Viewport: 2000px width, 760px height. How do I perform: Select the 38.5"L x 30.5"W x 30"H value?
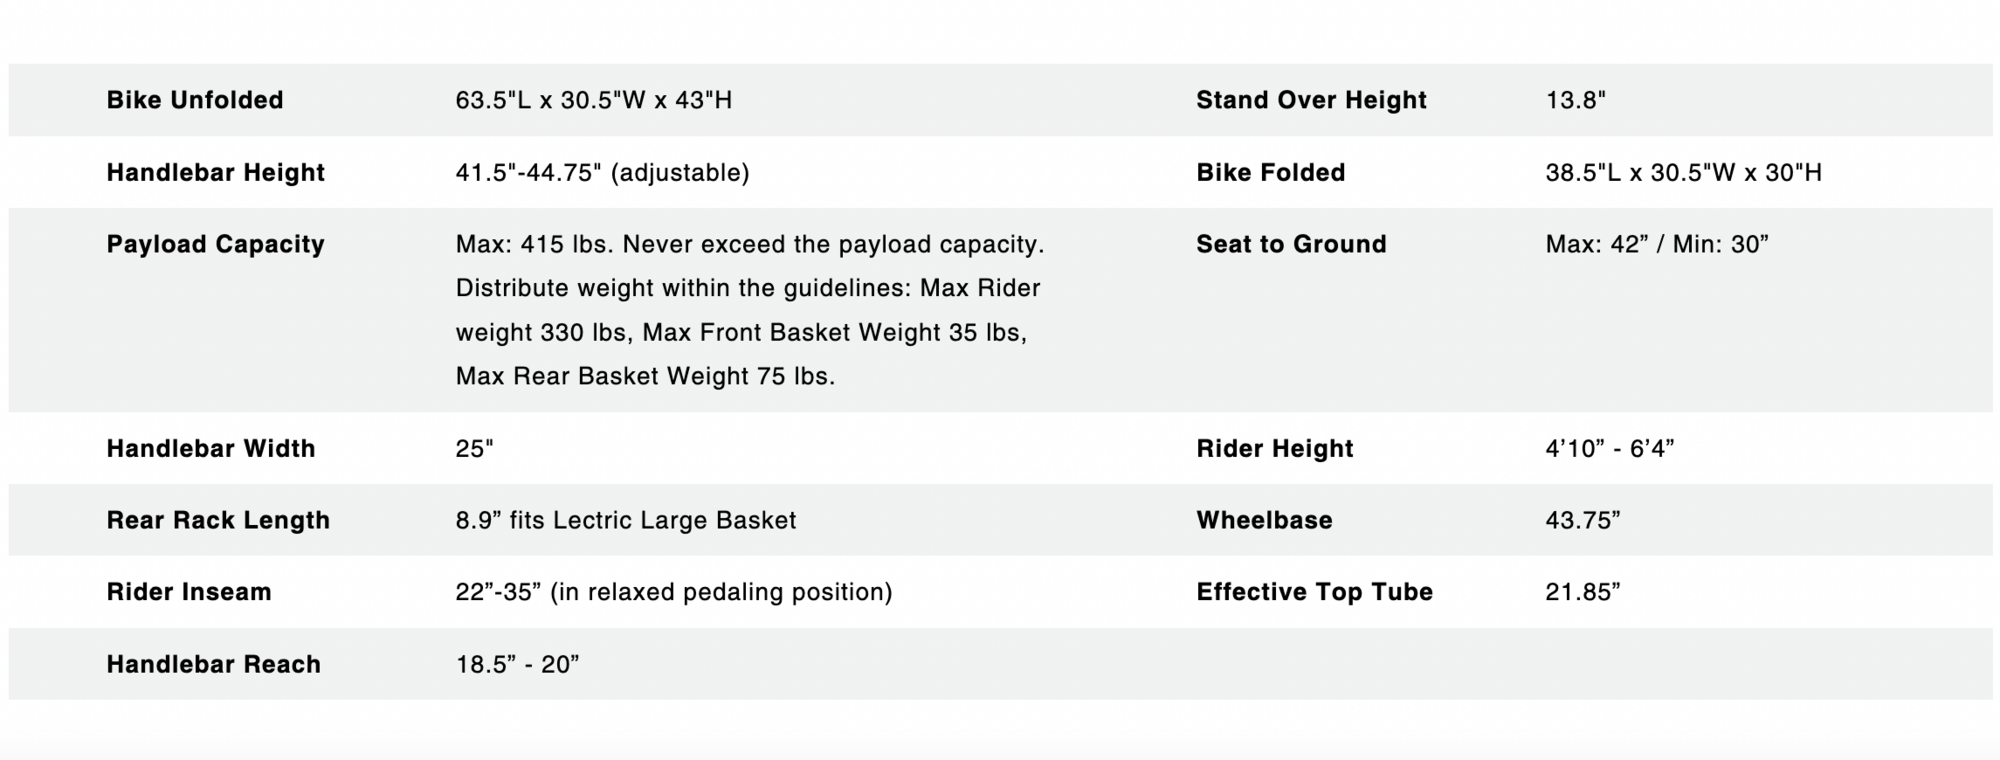1683,172
